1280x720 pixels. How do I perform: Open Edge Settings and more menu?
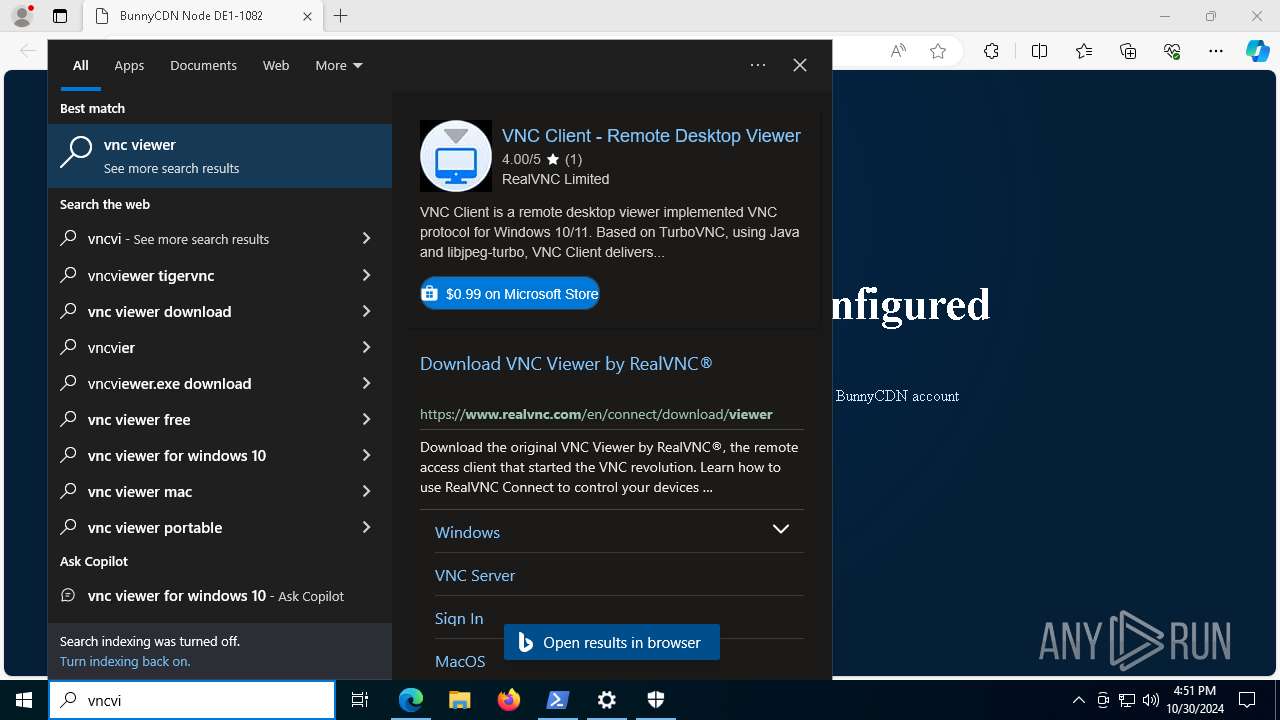coord(1216,51)
